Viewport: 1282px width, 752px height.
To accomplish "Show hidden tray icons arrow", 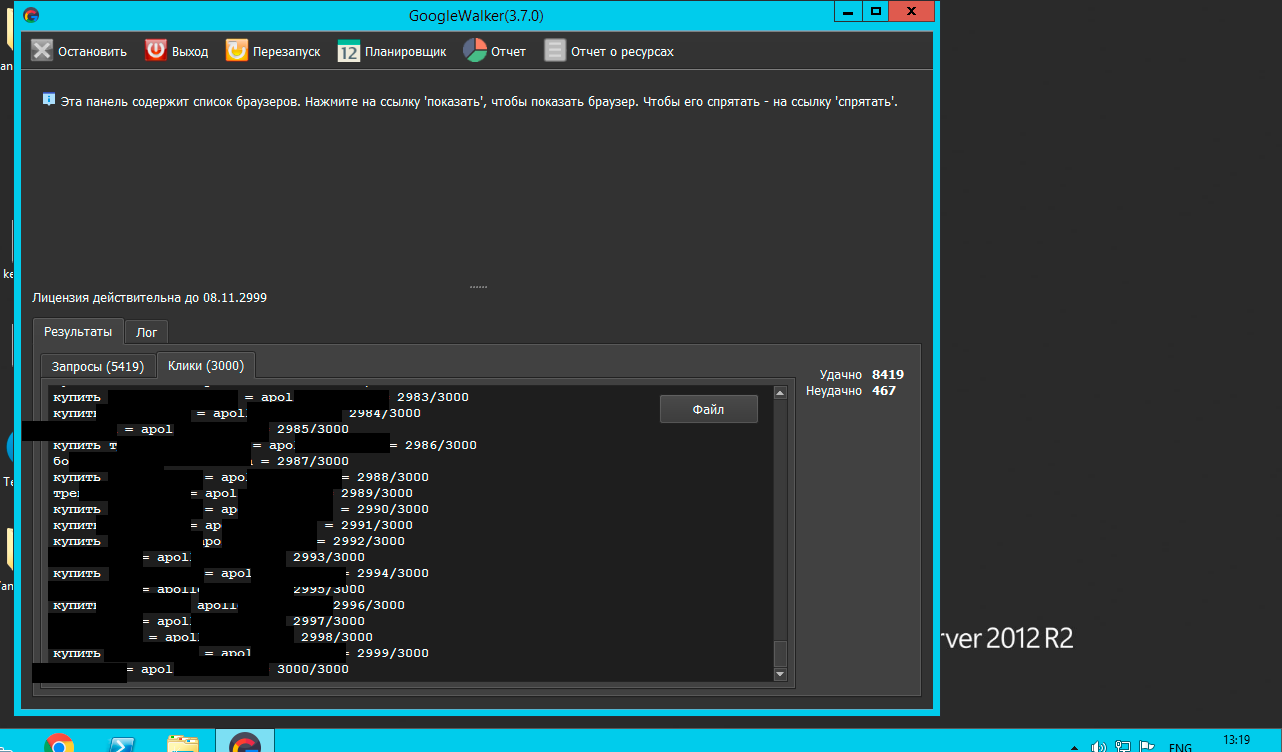I will 1075,746.
